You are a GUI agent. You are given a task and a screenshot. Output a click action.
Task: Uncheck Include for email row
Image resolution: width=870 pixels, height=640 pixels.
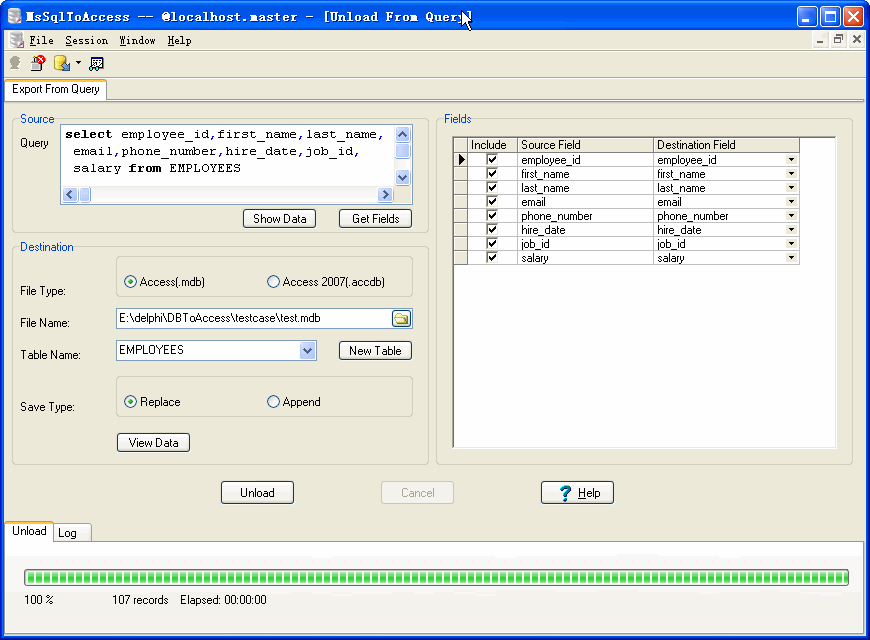[492, 201]
